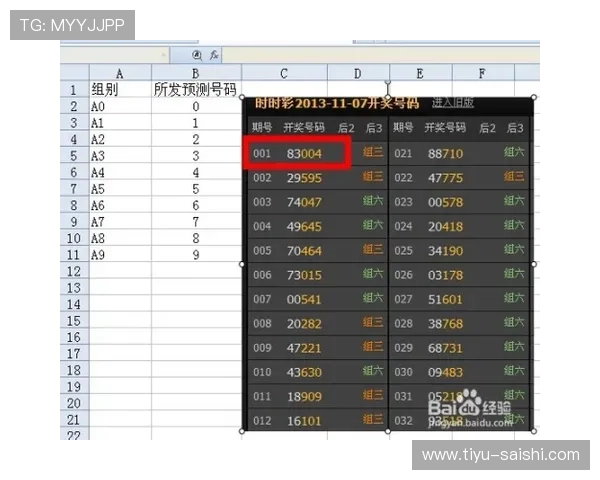The height and width of the screenshot is (480, 600).
Task: Click the orange 组三 label in row 022
Action: [514, 176]
